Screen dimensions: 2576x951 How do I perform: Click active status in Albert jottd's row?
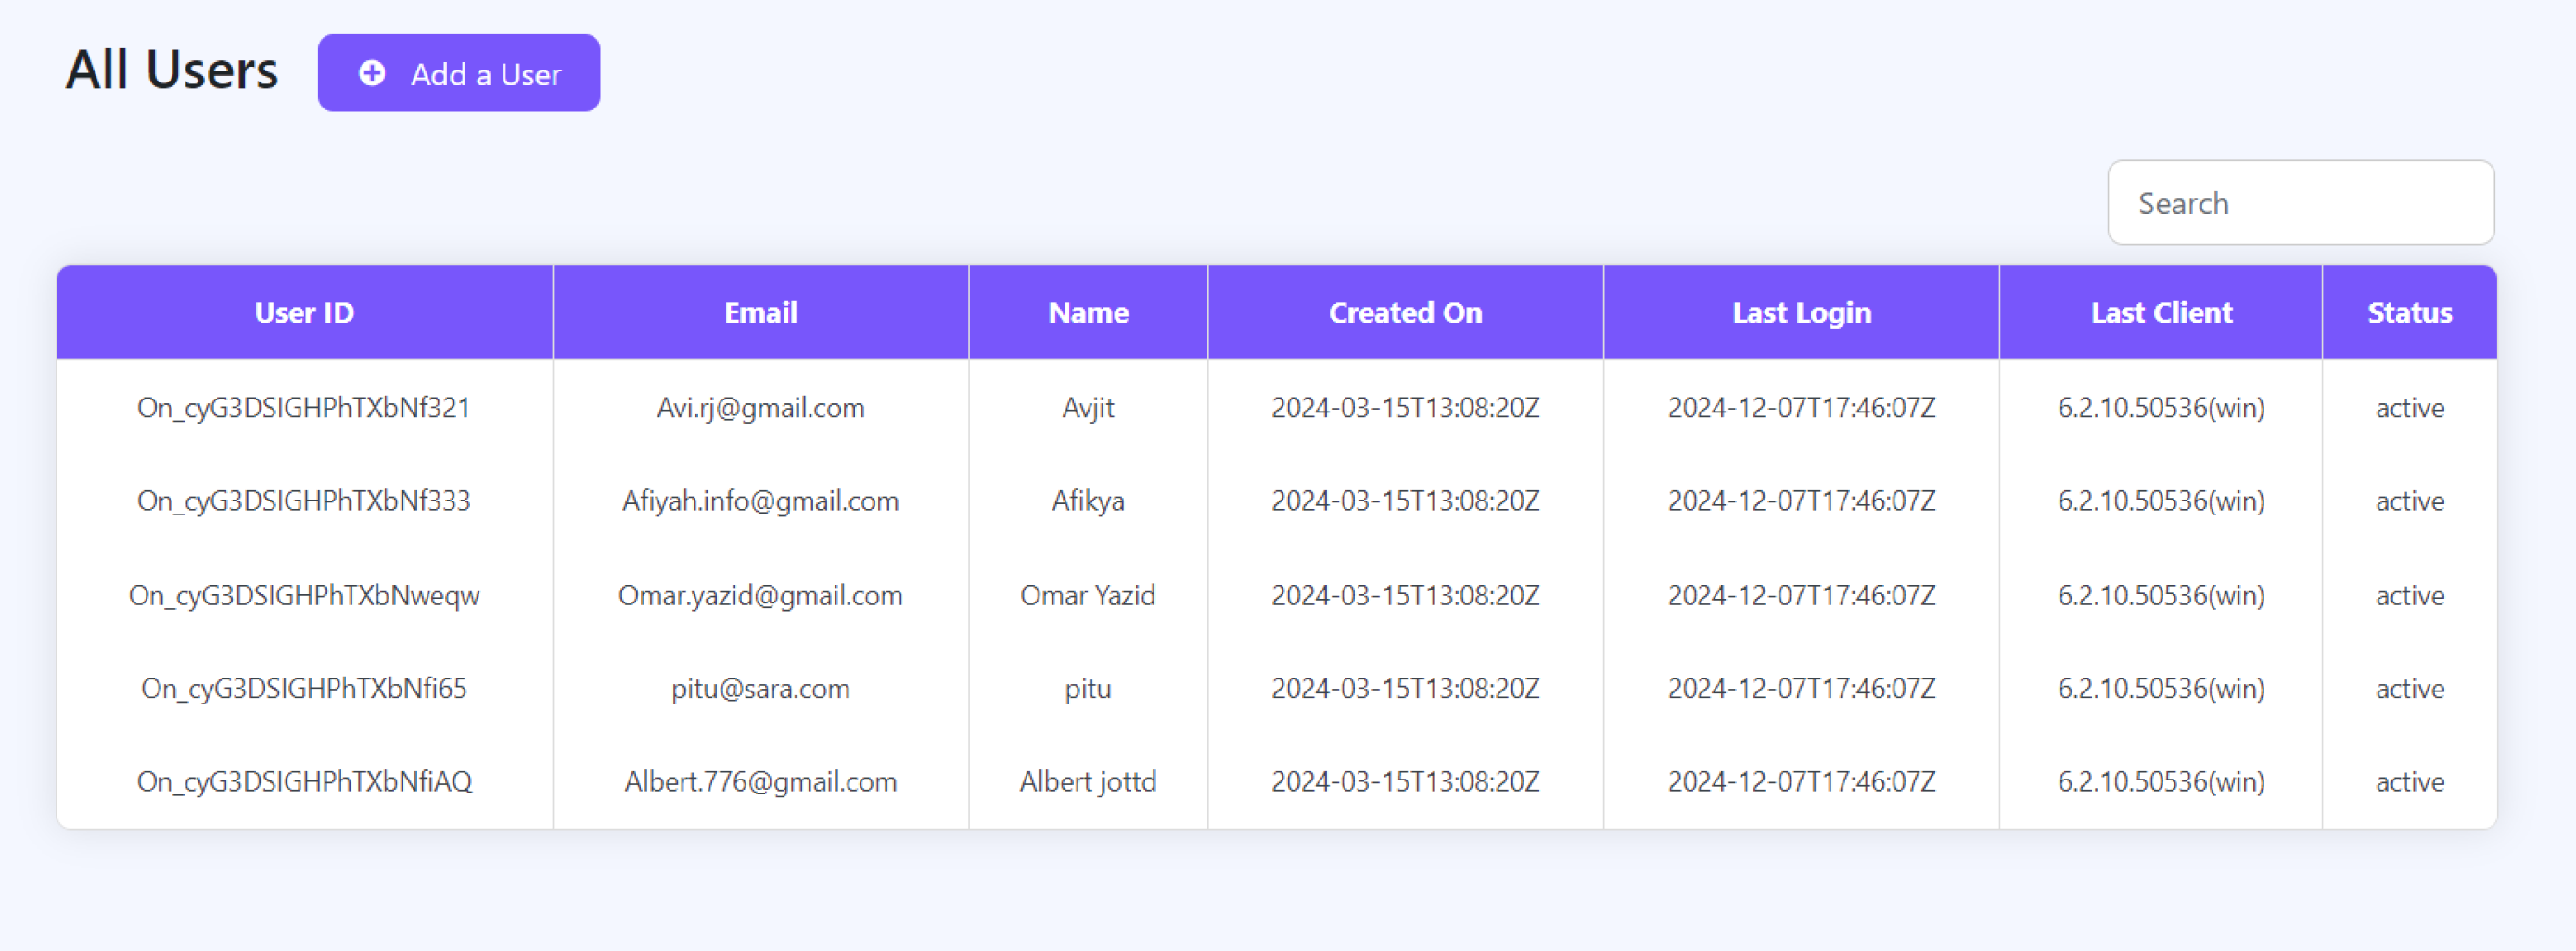(2409, 782)
